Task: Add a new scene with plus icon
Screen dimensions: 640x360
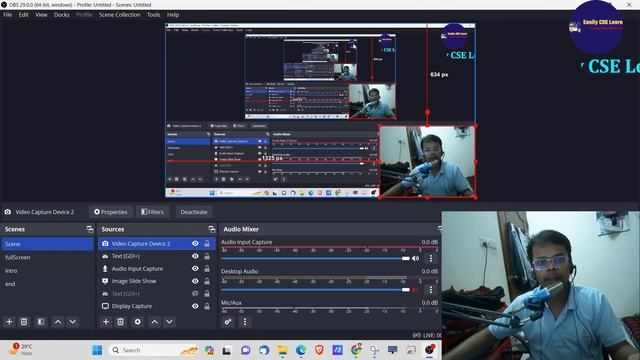Action: click(9, 322)
